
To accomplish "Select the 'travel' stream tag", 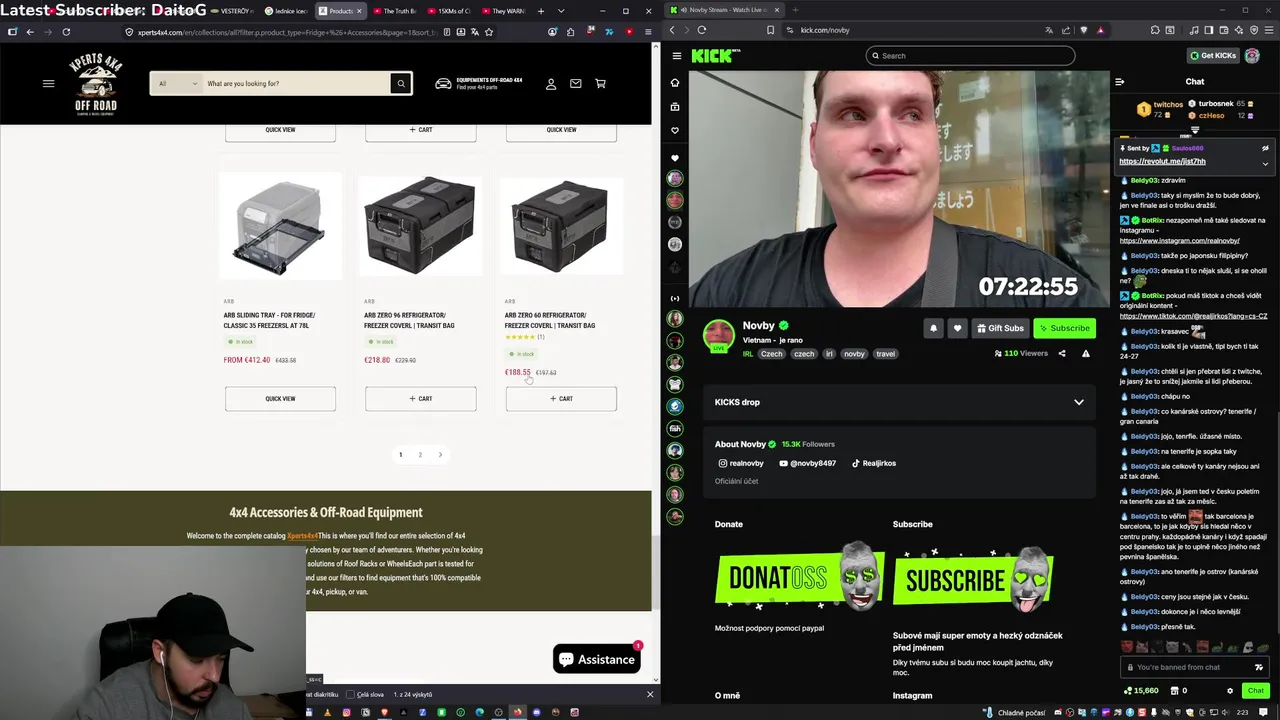I will tap(885, 354).
